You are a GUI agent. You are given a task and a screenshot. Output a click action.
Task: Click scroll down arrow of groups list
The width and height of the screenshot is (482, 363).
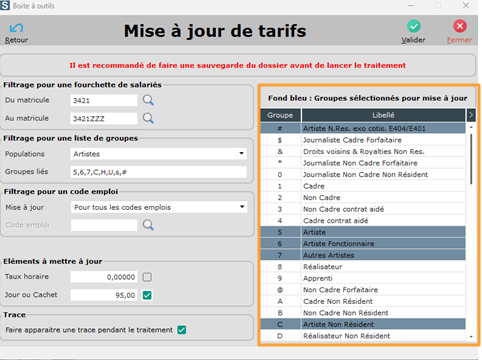pyautogui.click(x=471, y=337)
